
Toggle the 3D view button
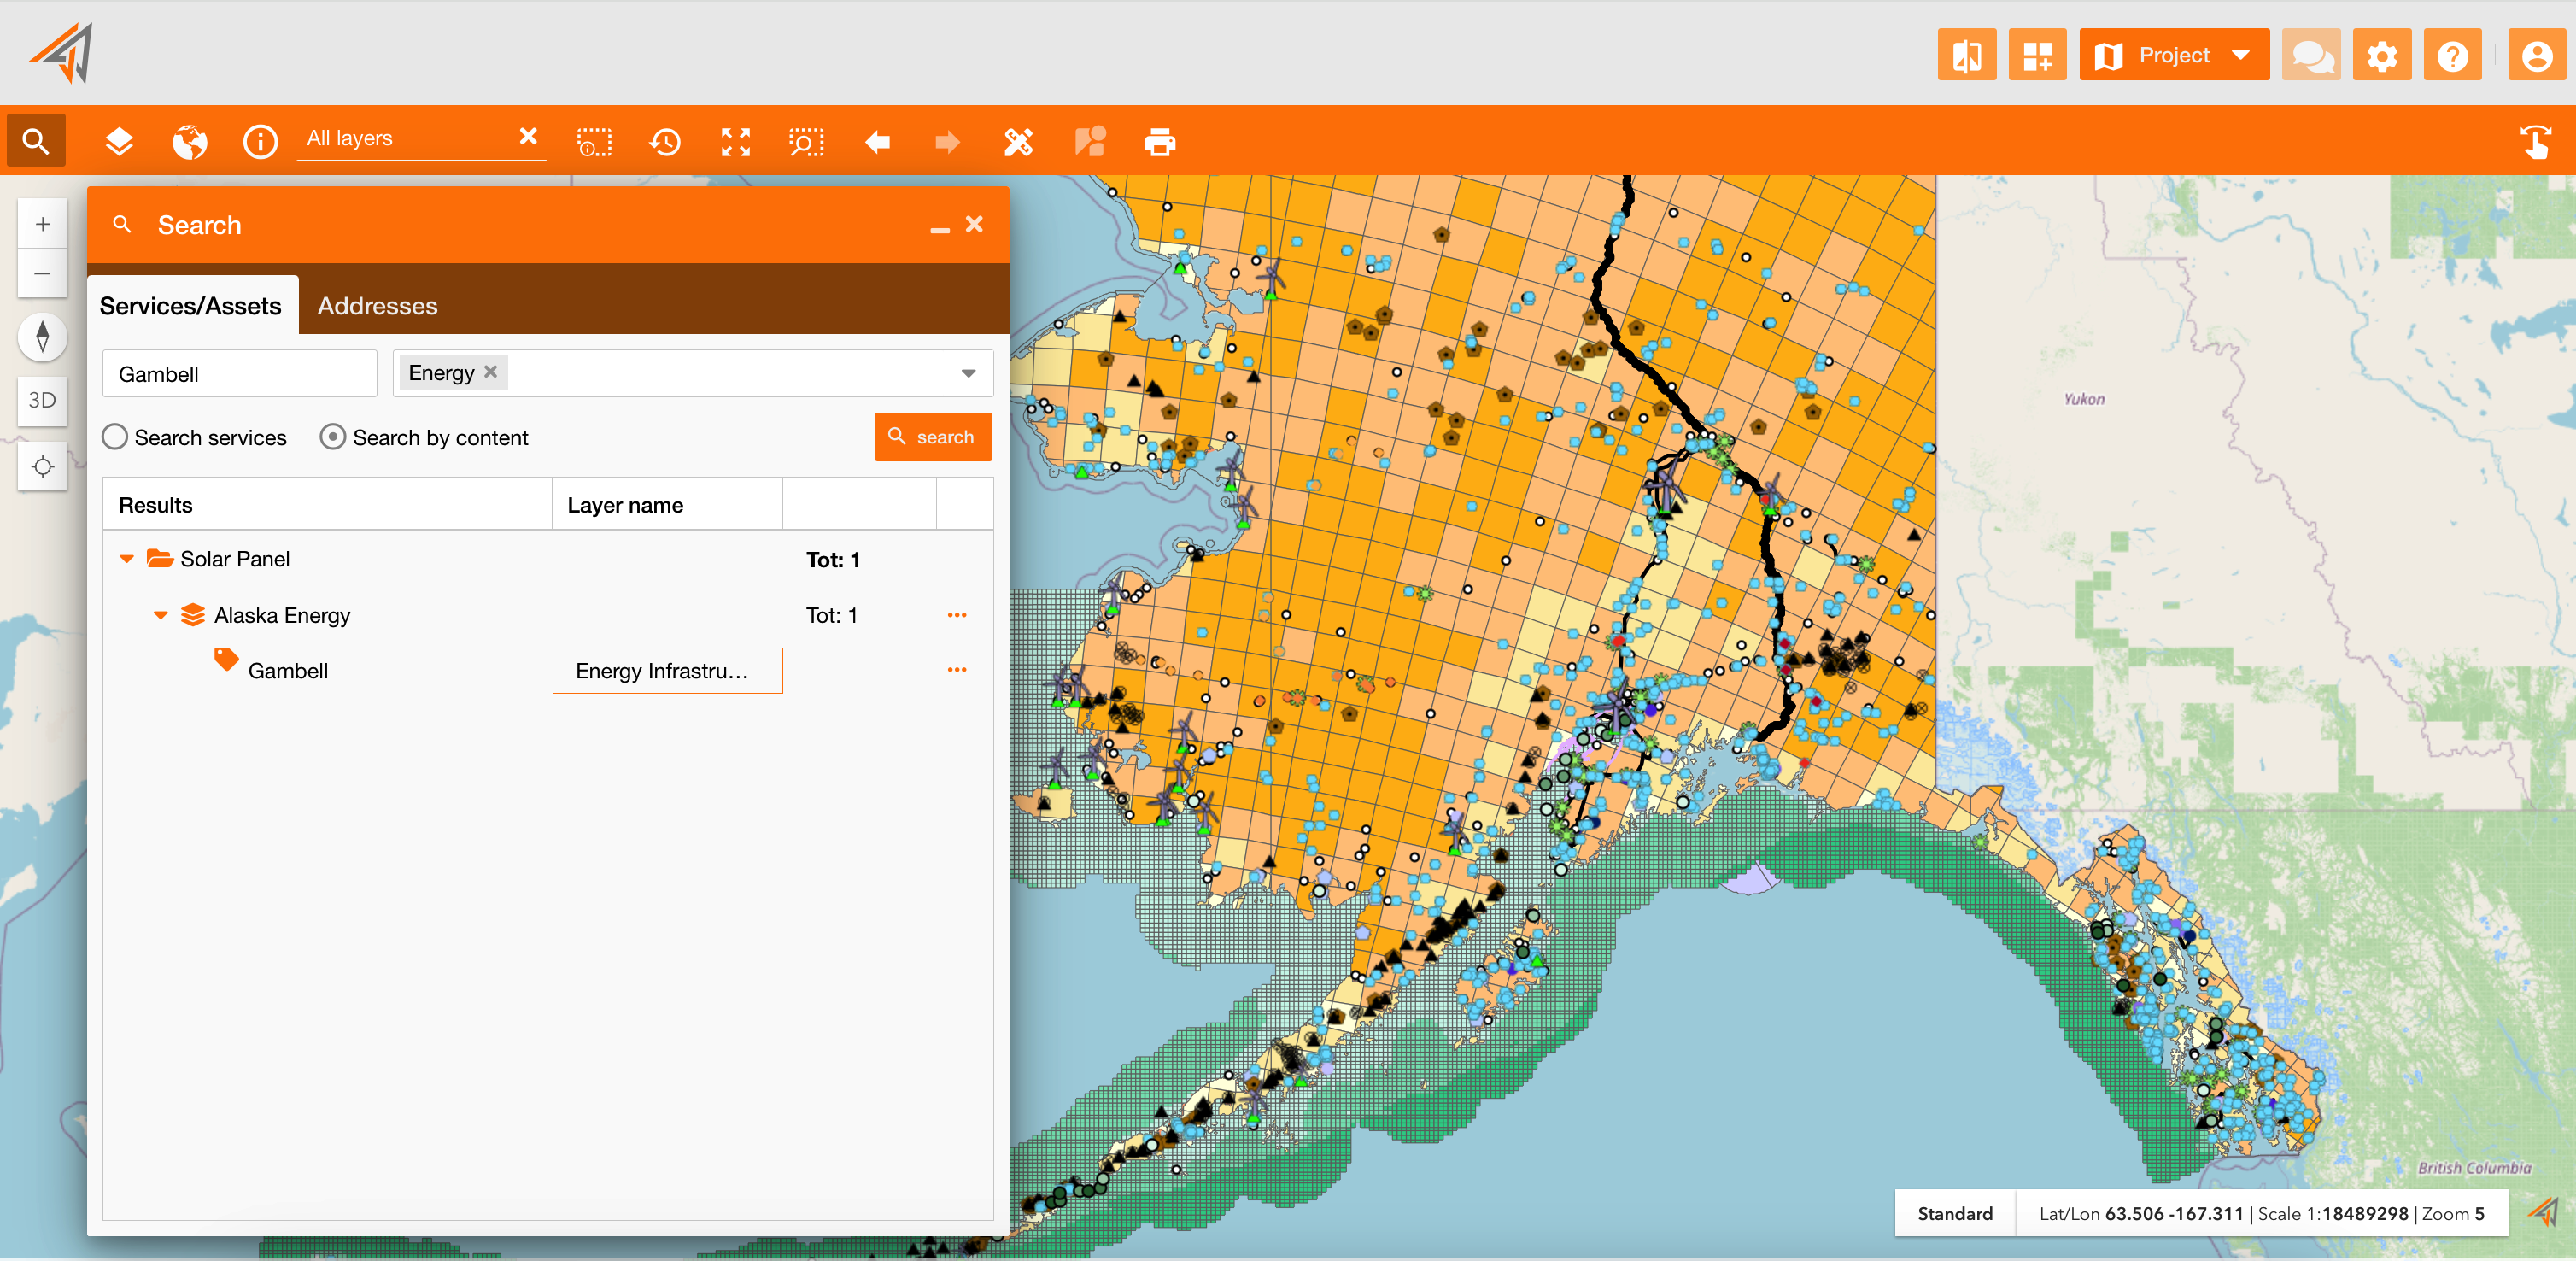point(42,400)
